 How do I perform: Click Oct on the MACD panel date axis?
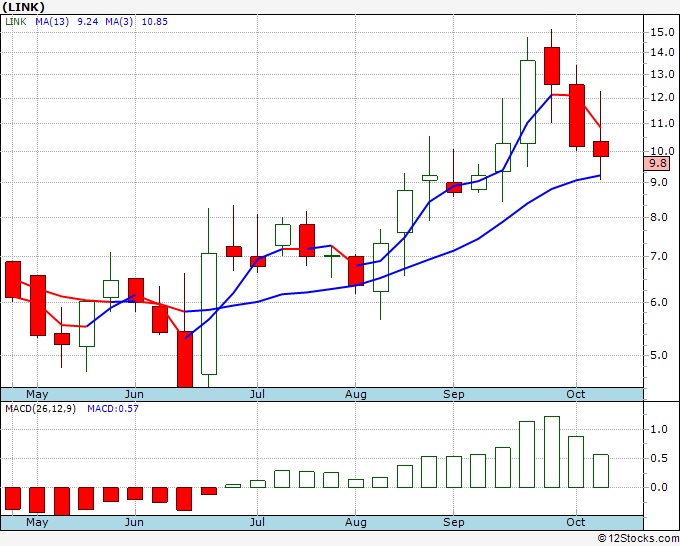pyautogui.click(x=576, y=523)
